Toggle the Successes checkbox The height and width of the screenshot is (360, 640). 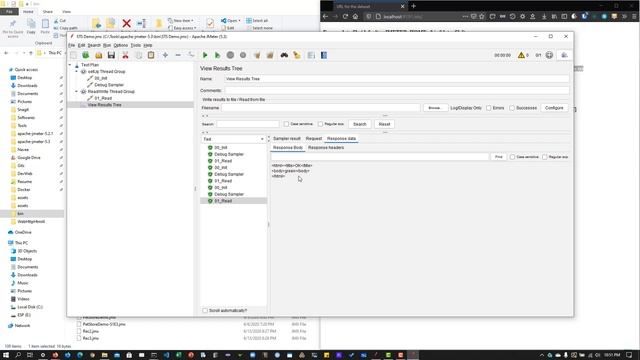tap(512, 108)
